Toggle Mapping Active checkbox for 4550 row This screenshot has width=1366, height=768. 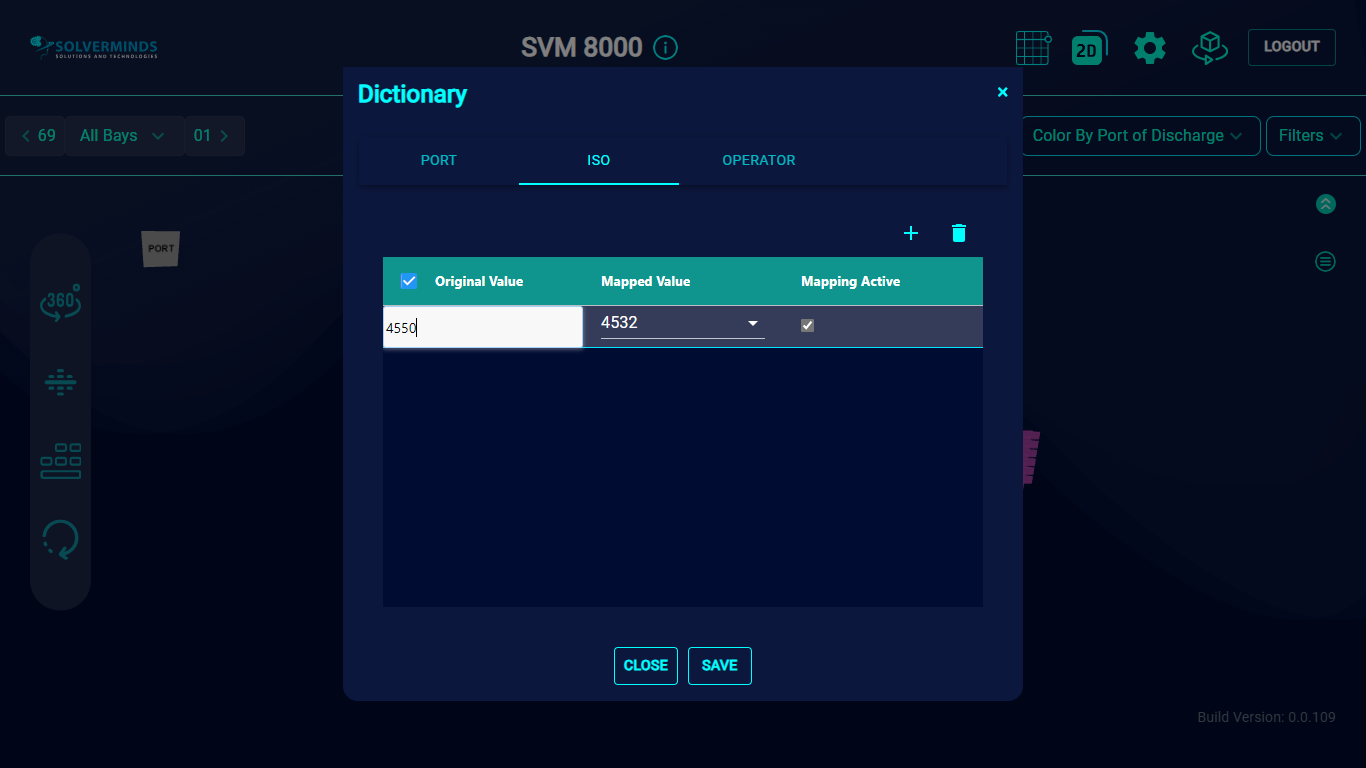pyautogui.click(x=808, y=325)
